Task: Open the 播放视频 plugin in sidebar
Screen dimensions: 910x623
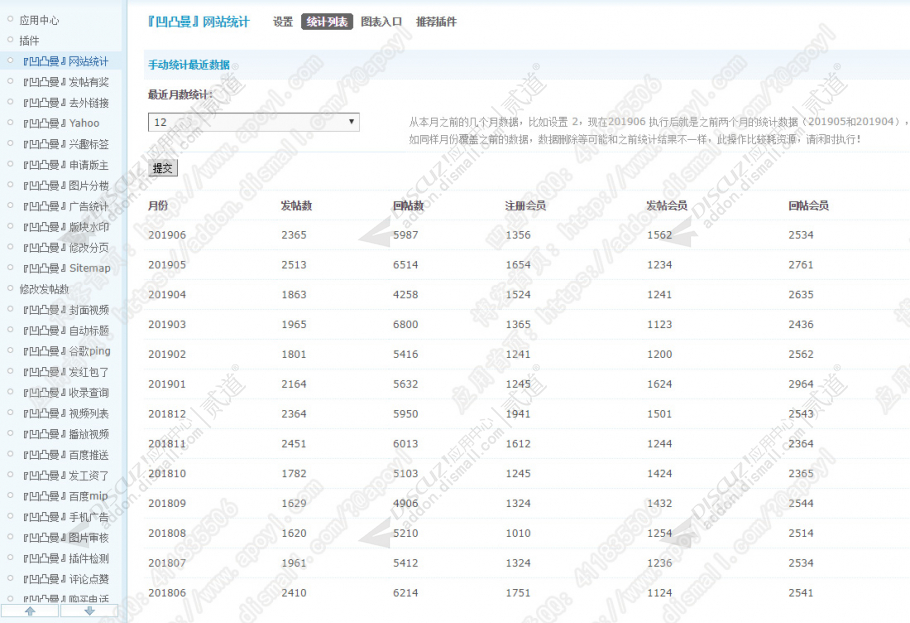Action: point(66,434)
